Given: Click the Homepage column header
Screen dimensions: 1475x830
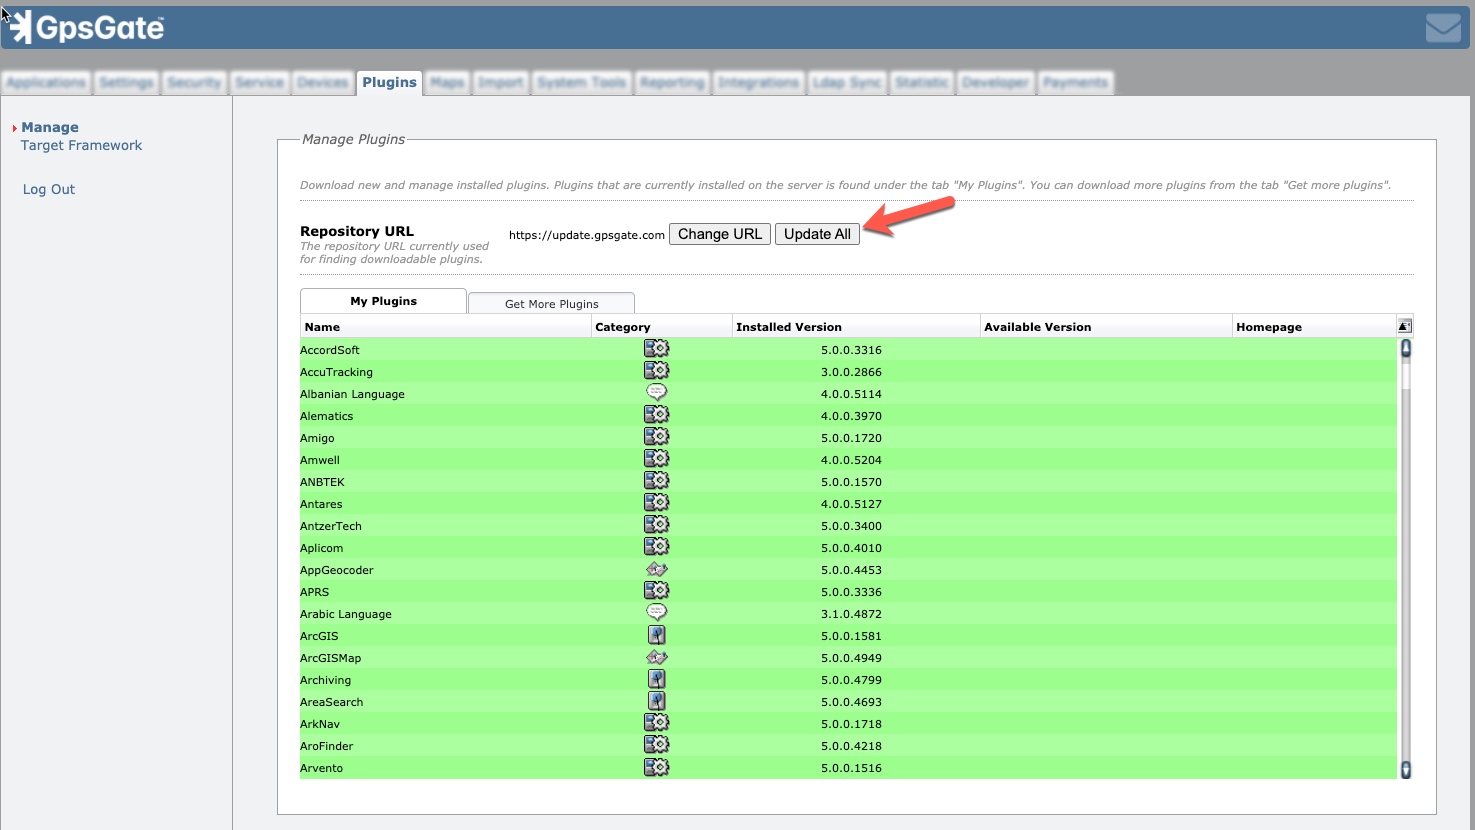Looking at the screenshot, I should pos(1314,327).
